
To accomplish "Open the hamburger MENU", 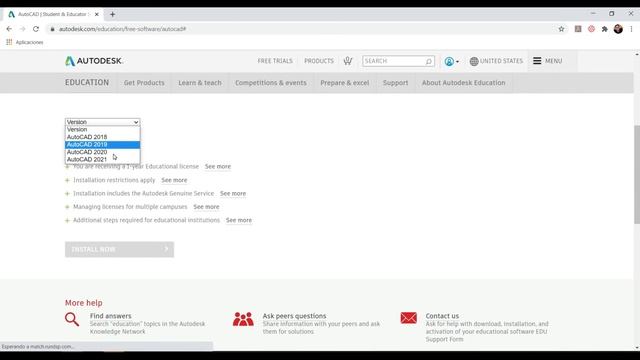I will (547, 61).
